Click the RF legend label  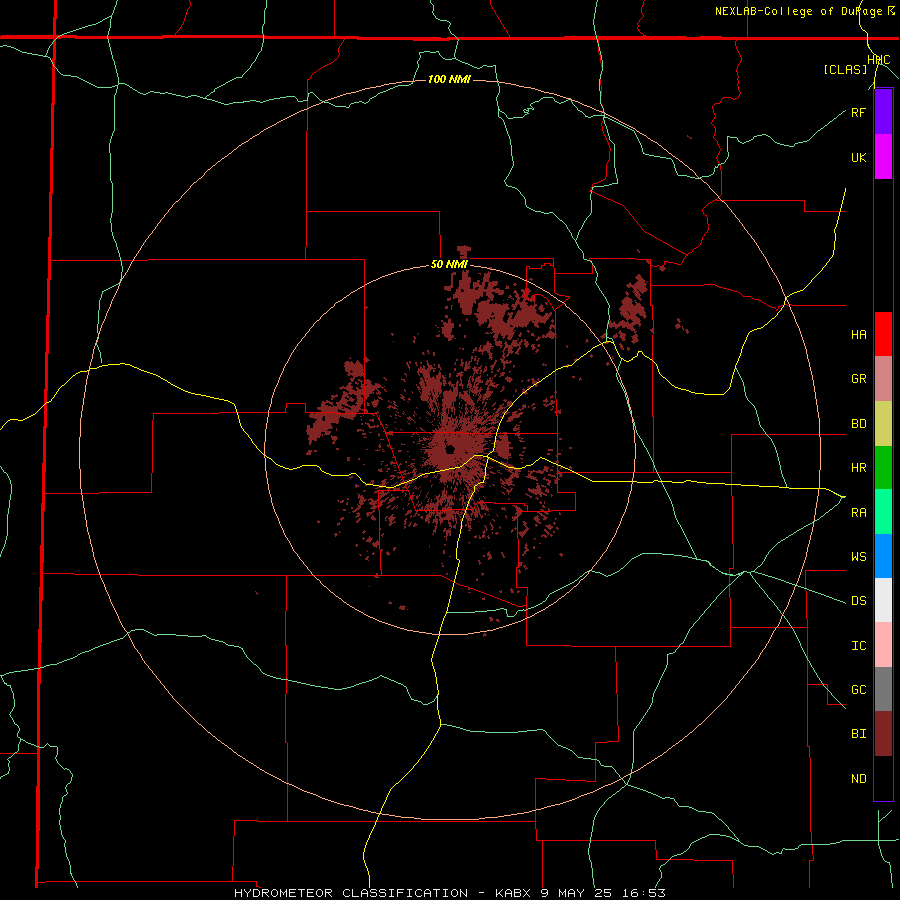(858, 112)
